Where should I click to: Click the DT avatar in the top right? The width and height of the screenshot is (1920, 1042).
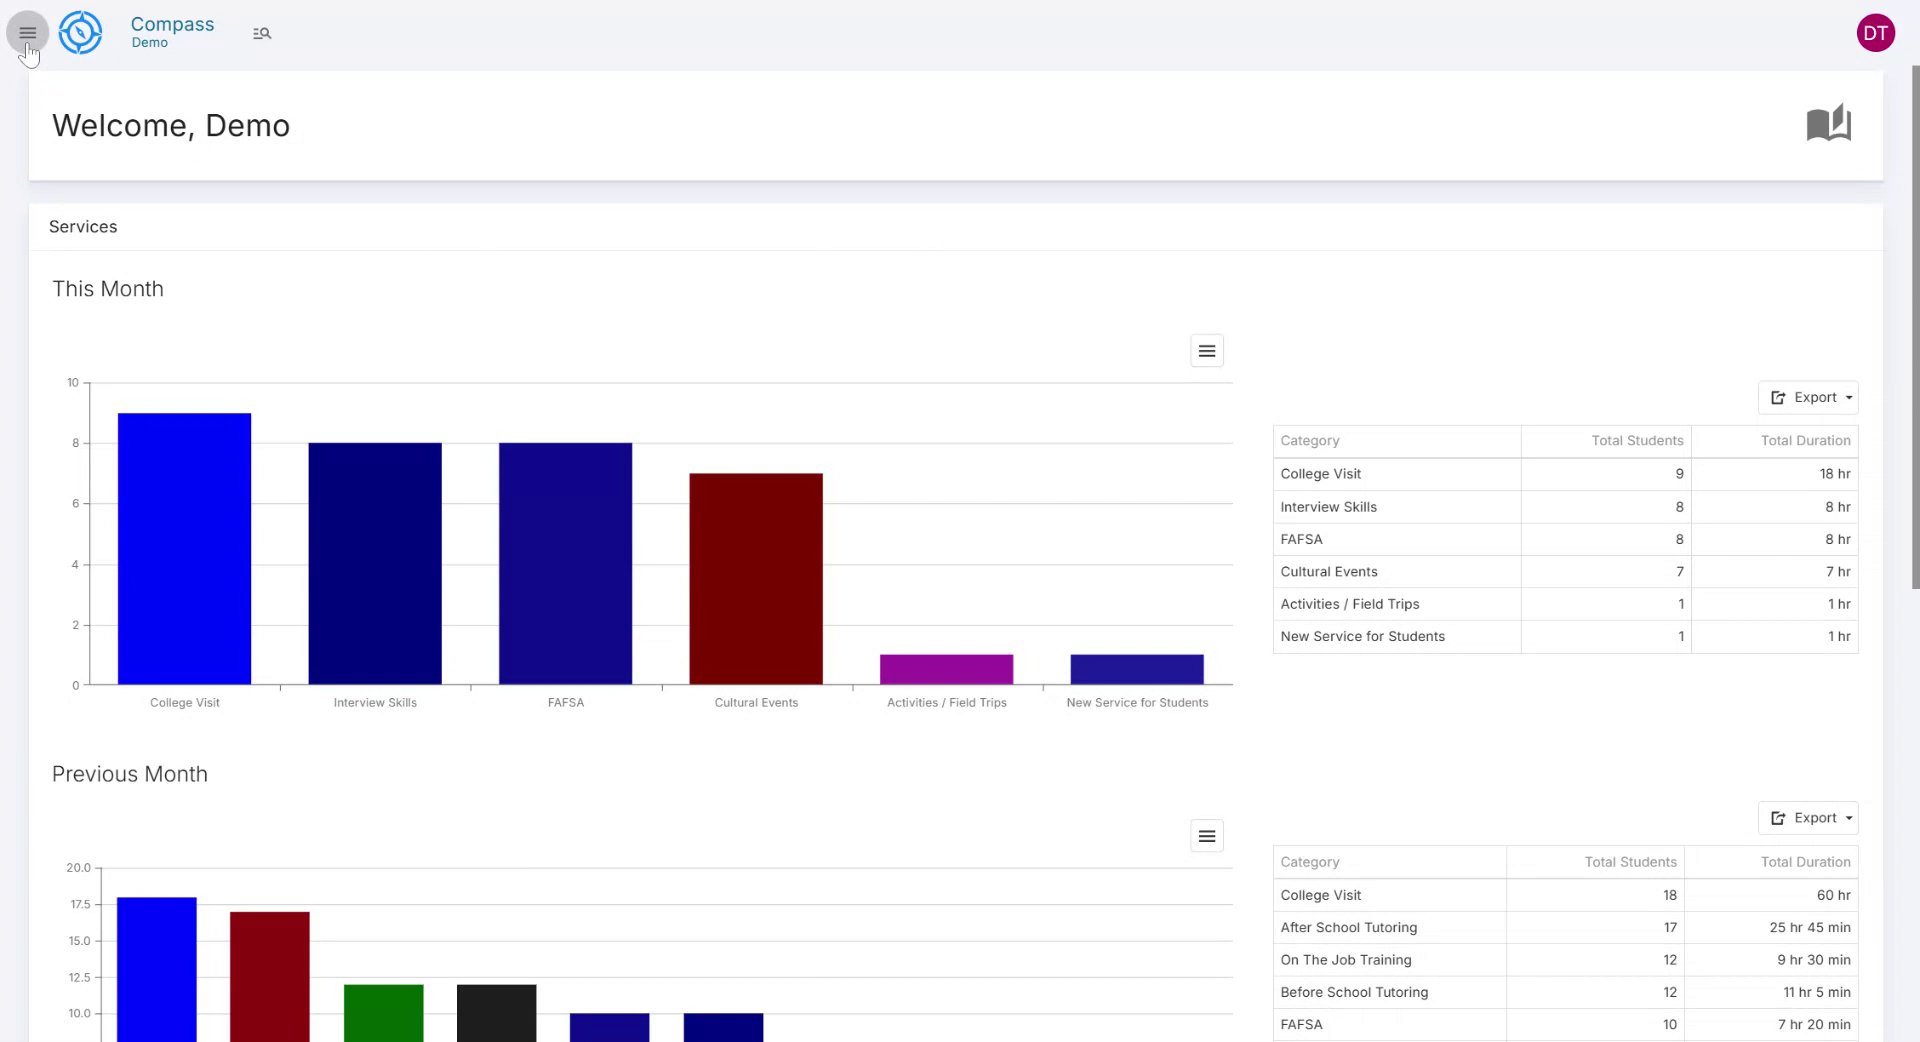point(1876,32)
